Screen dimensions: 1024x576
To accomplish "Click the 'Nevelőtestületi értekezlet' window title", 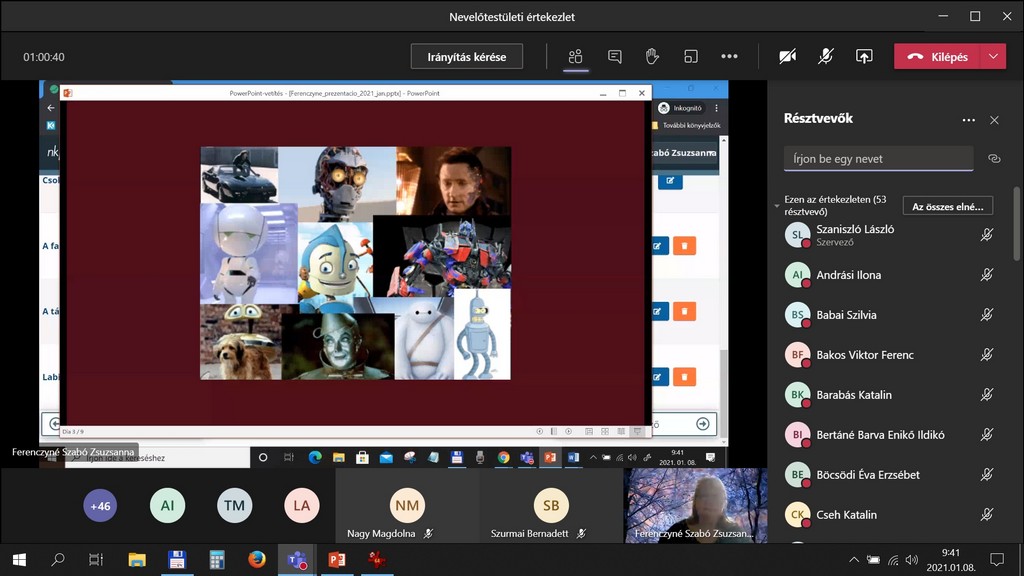I will click(512, 17).
